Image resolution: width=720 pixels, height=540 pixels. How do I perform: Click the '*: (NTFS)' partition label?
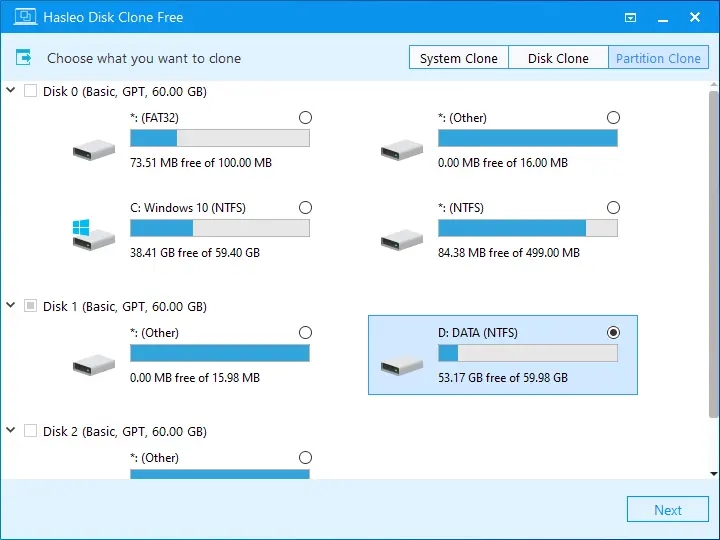[x=461, y=208]
